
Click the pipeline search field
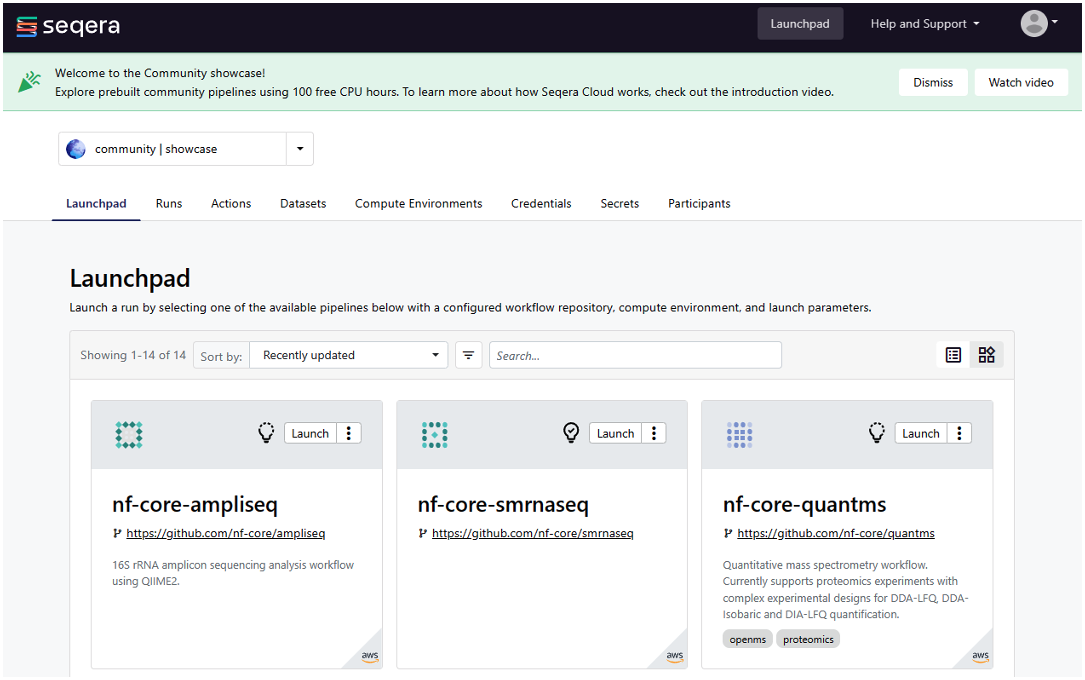coord(633,354)
